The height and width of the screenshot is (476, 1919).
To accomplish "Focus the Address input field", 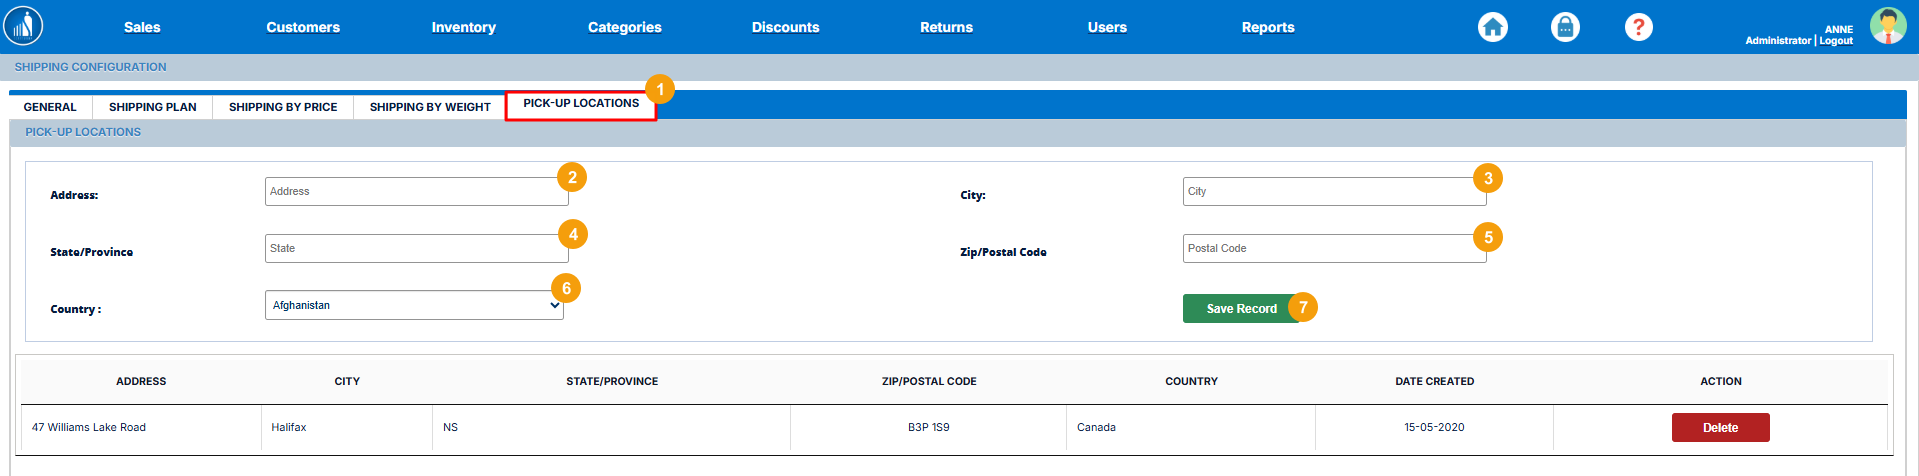I will click(416, 192).
